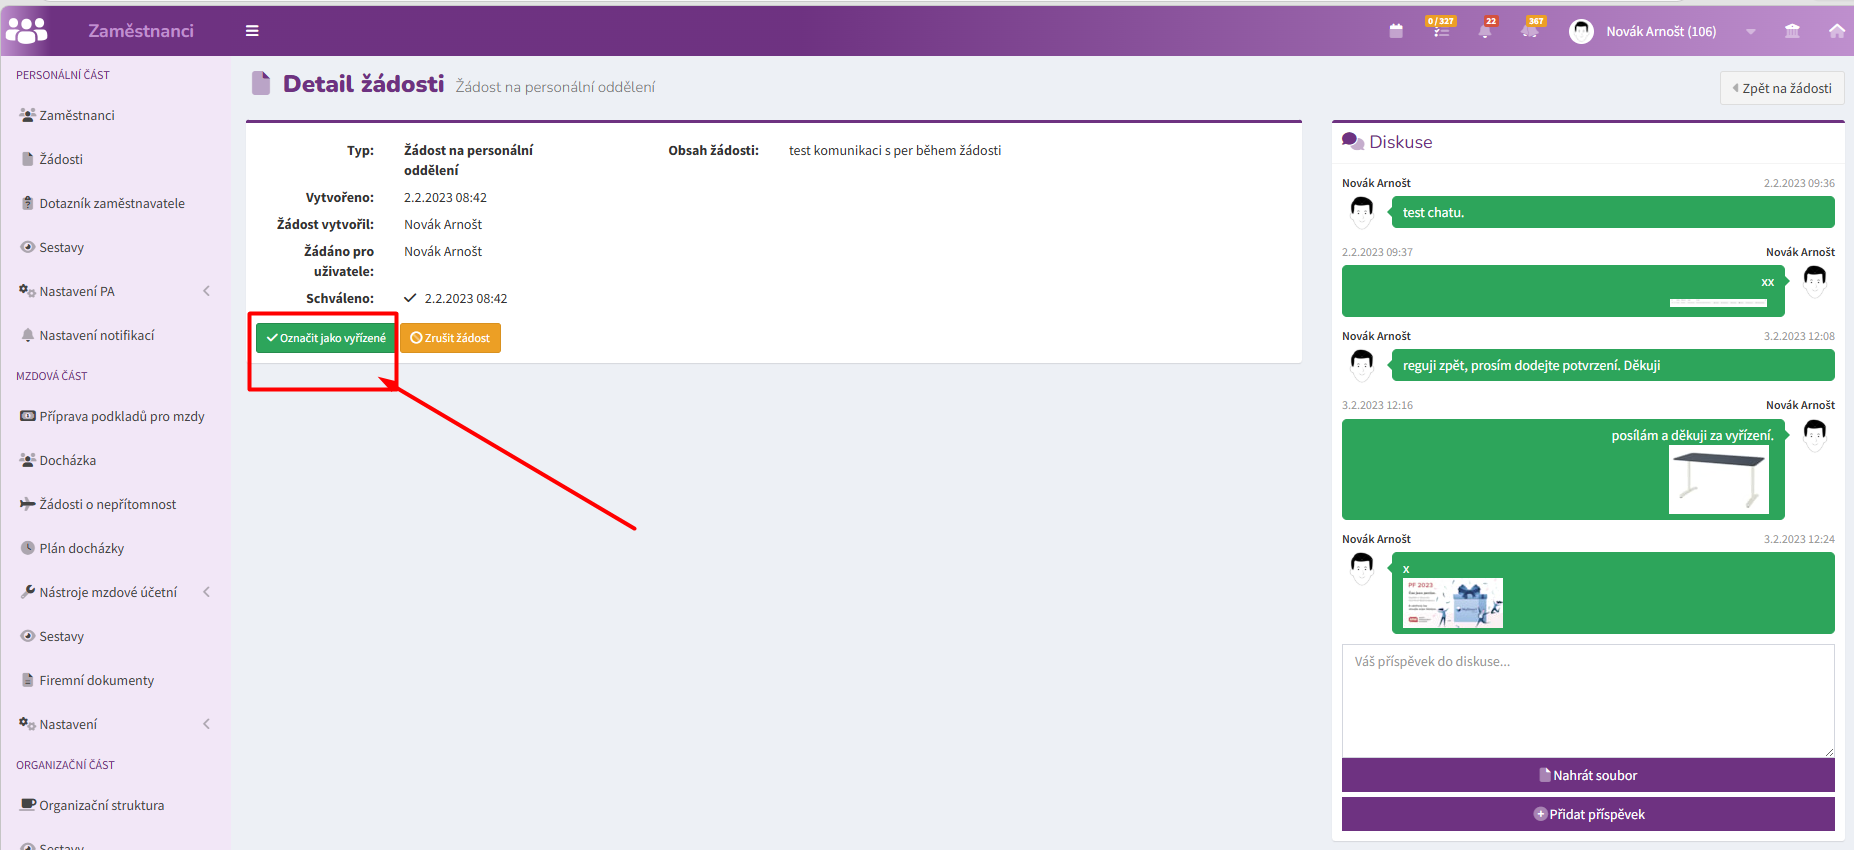Click Označit jako vyřízené button
Screen dimensions: 1854x850
326,338
